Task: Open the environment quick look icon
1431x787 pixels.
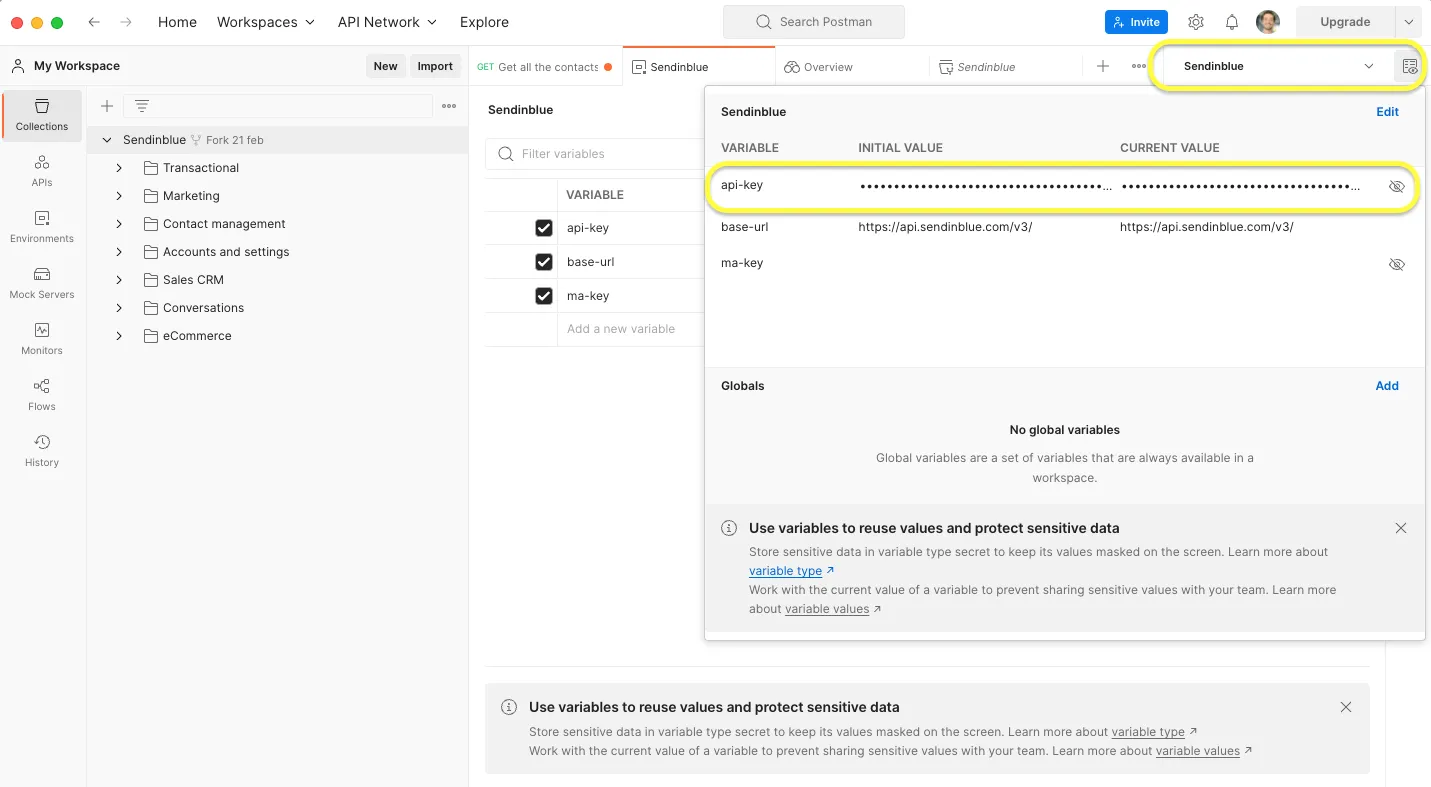Action: tap(1410, 66)
